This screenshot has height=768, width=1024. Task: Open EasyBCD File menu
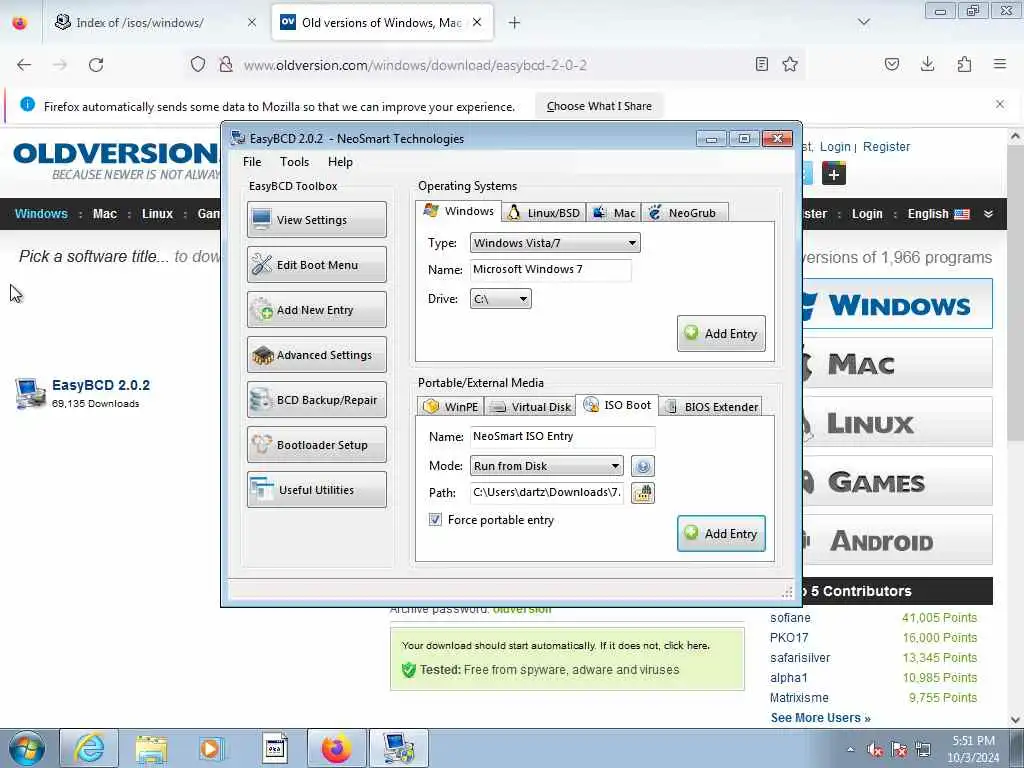click(x=252, y=162)
